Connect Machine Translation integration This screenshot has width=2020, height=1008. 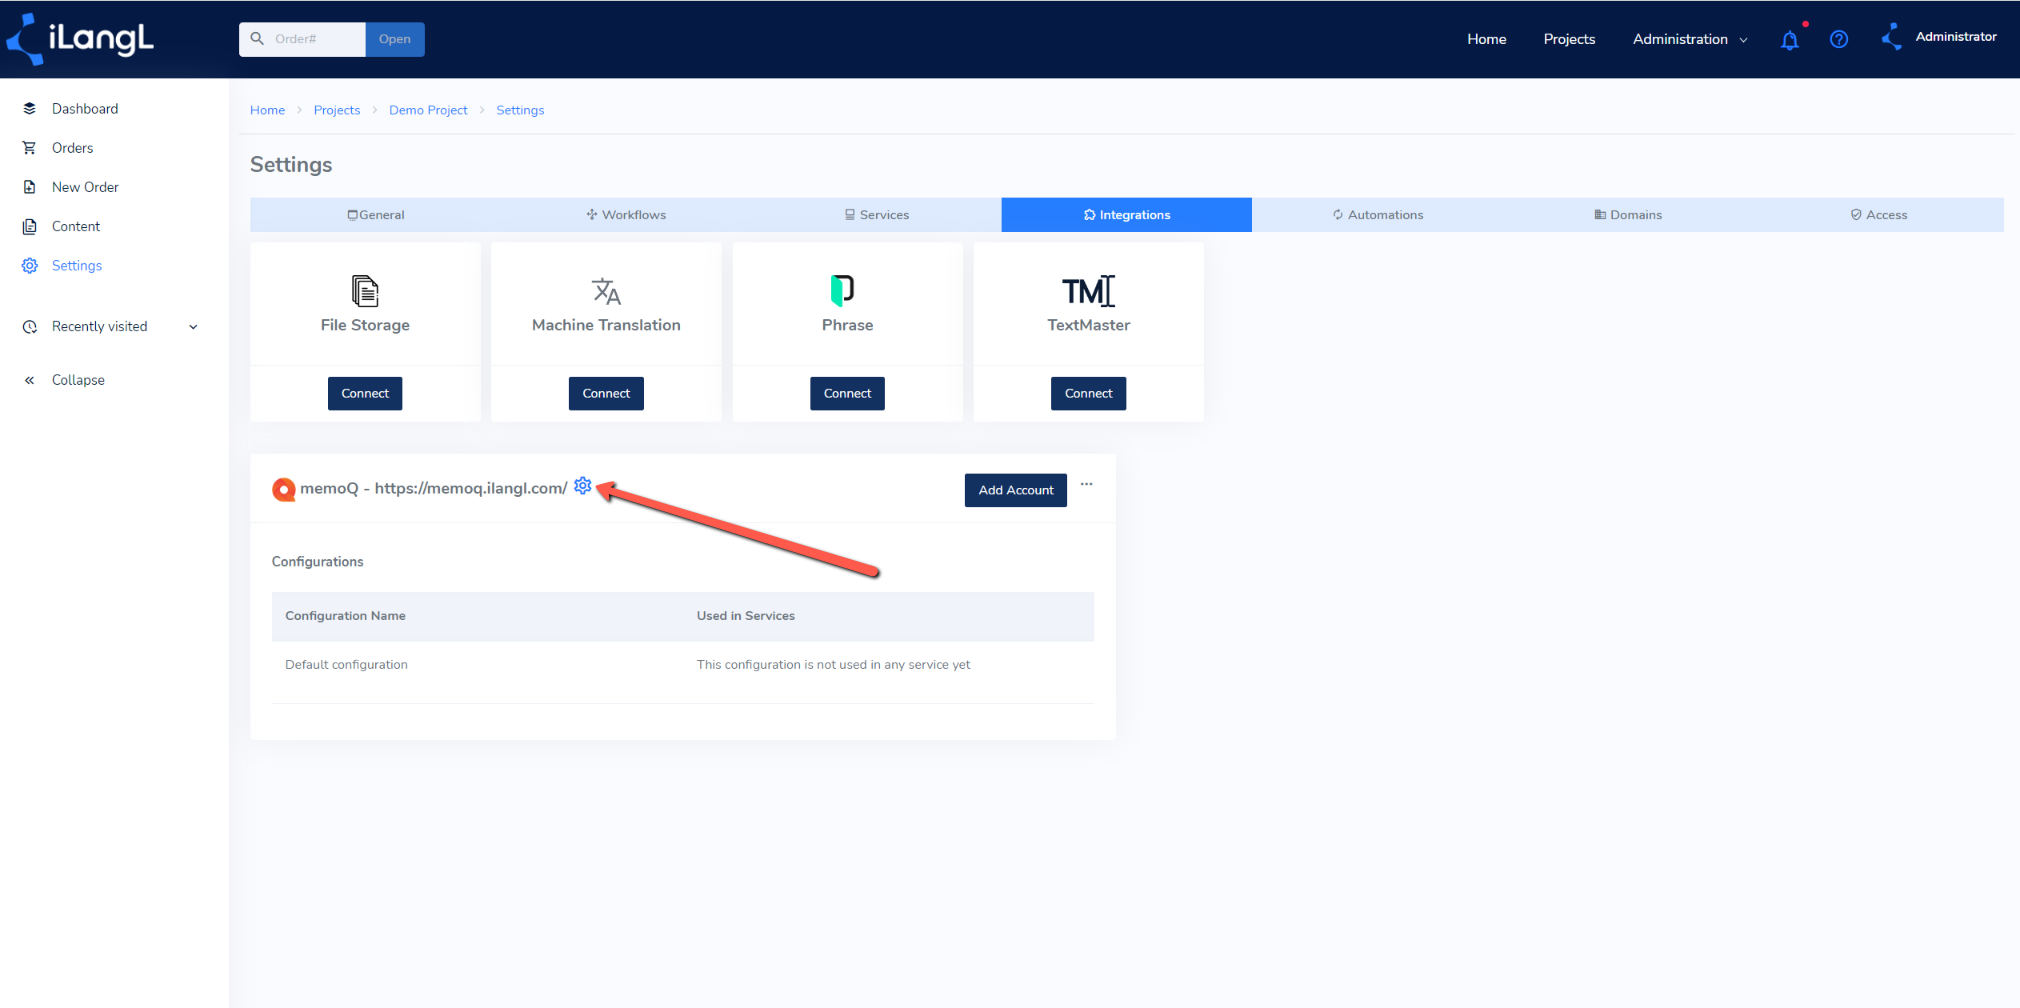point(606,393)
